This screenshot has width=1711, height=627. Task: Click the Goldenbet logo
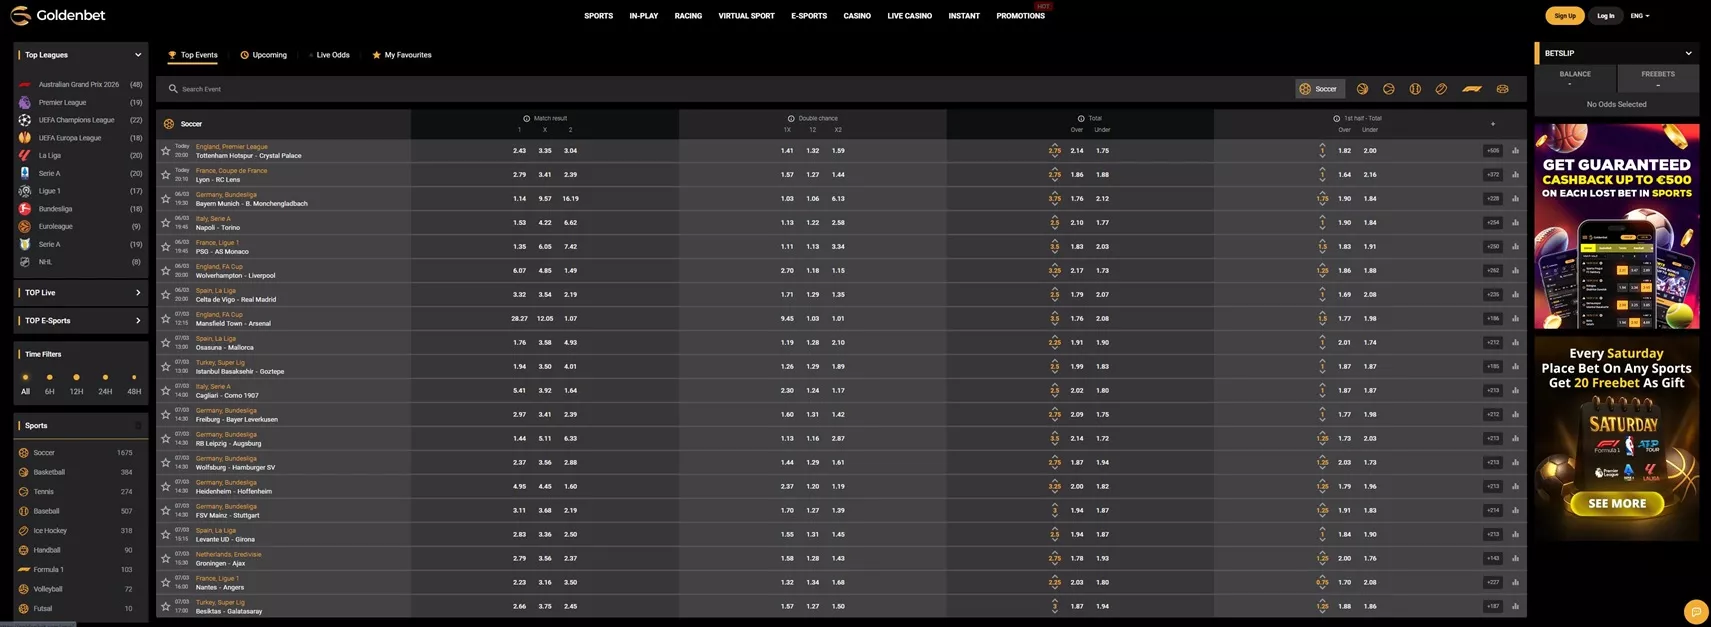[57, 16]
